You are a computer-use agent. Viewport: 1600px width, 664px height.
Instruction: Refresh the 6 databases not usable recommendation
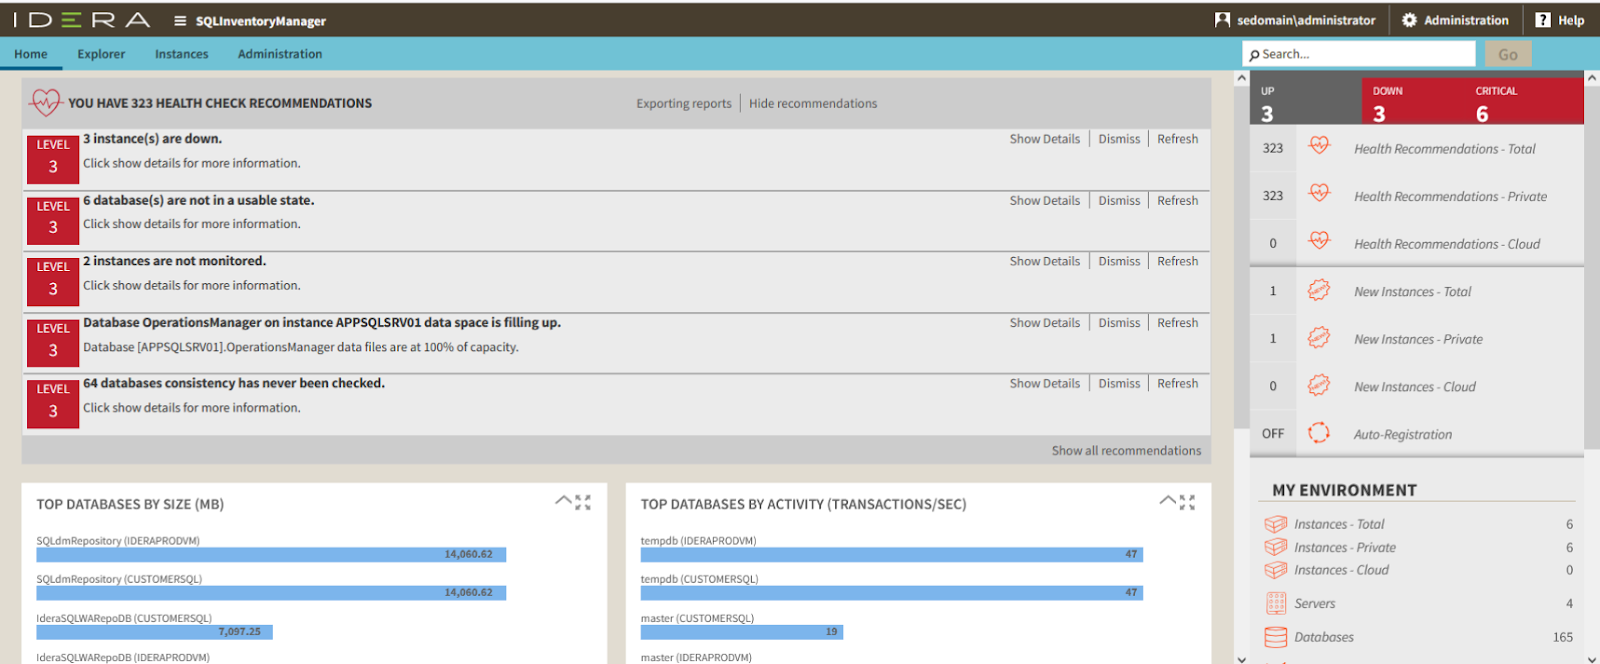click(1177, 200)
